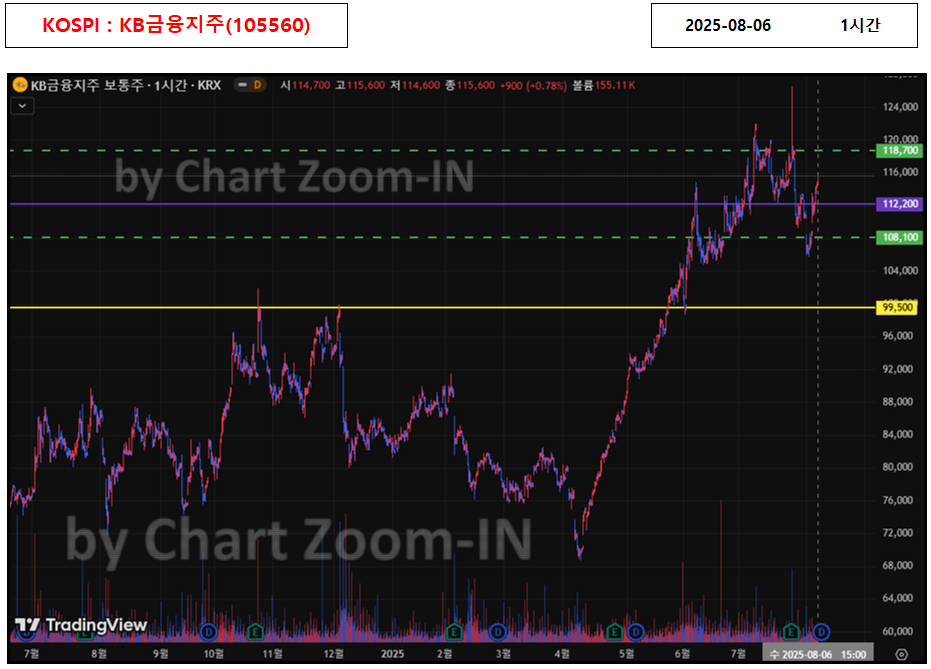The width and height of the screenshot is (931, 669).
Task: Click the KB금융지주 보통주 · 1시간 · KRX legend title
Action: pyautogui.click(x=126, y=85)
